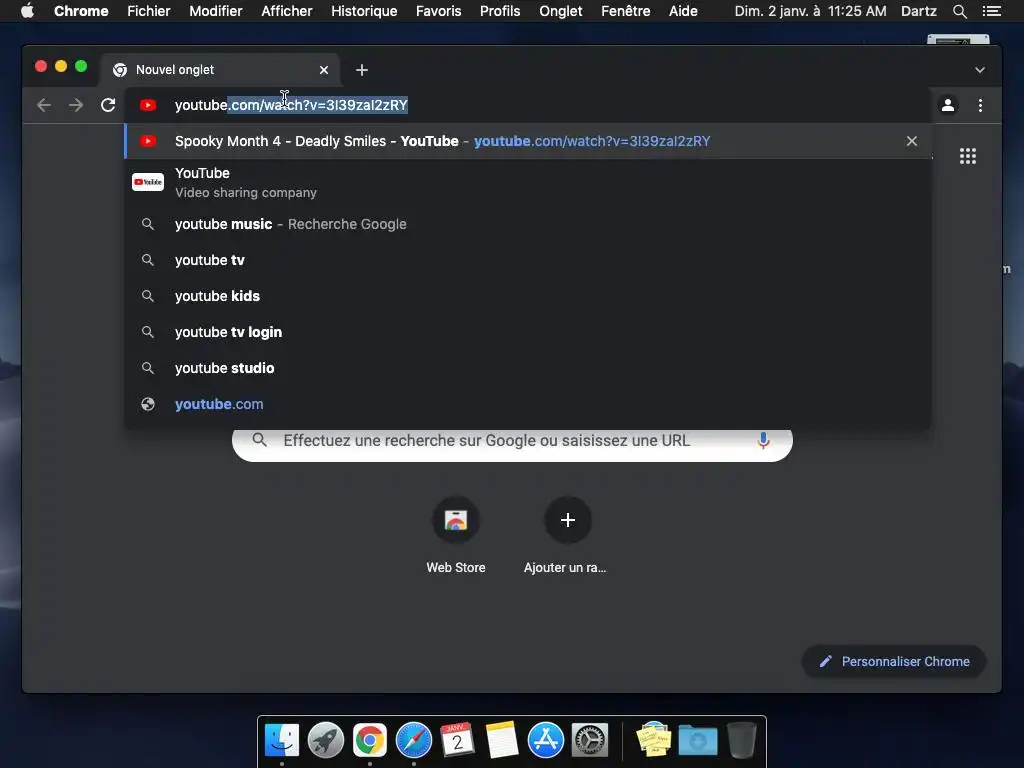Click the Dartz user name in menu bar

coord(918,11)
